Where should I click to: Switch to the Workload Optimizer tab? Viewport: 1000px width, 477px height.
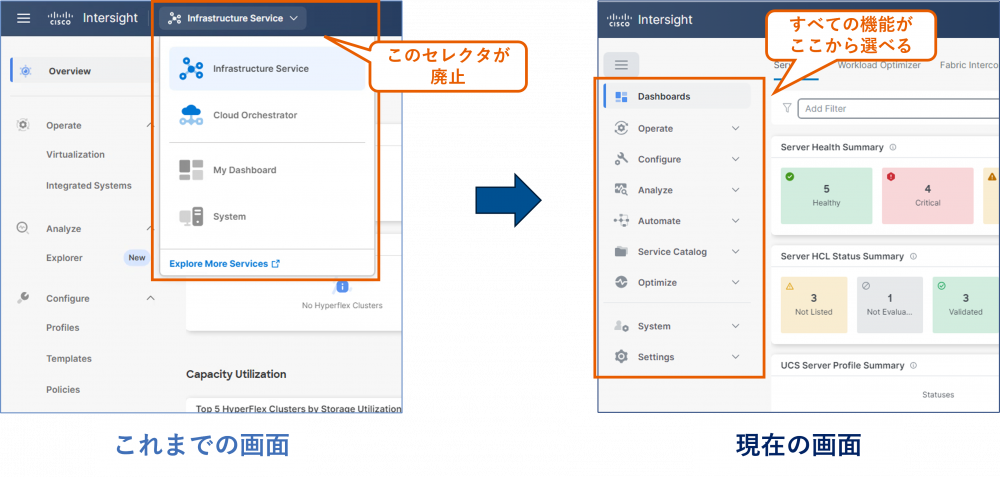pos(879,65)
